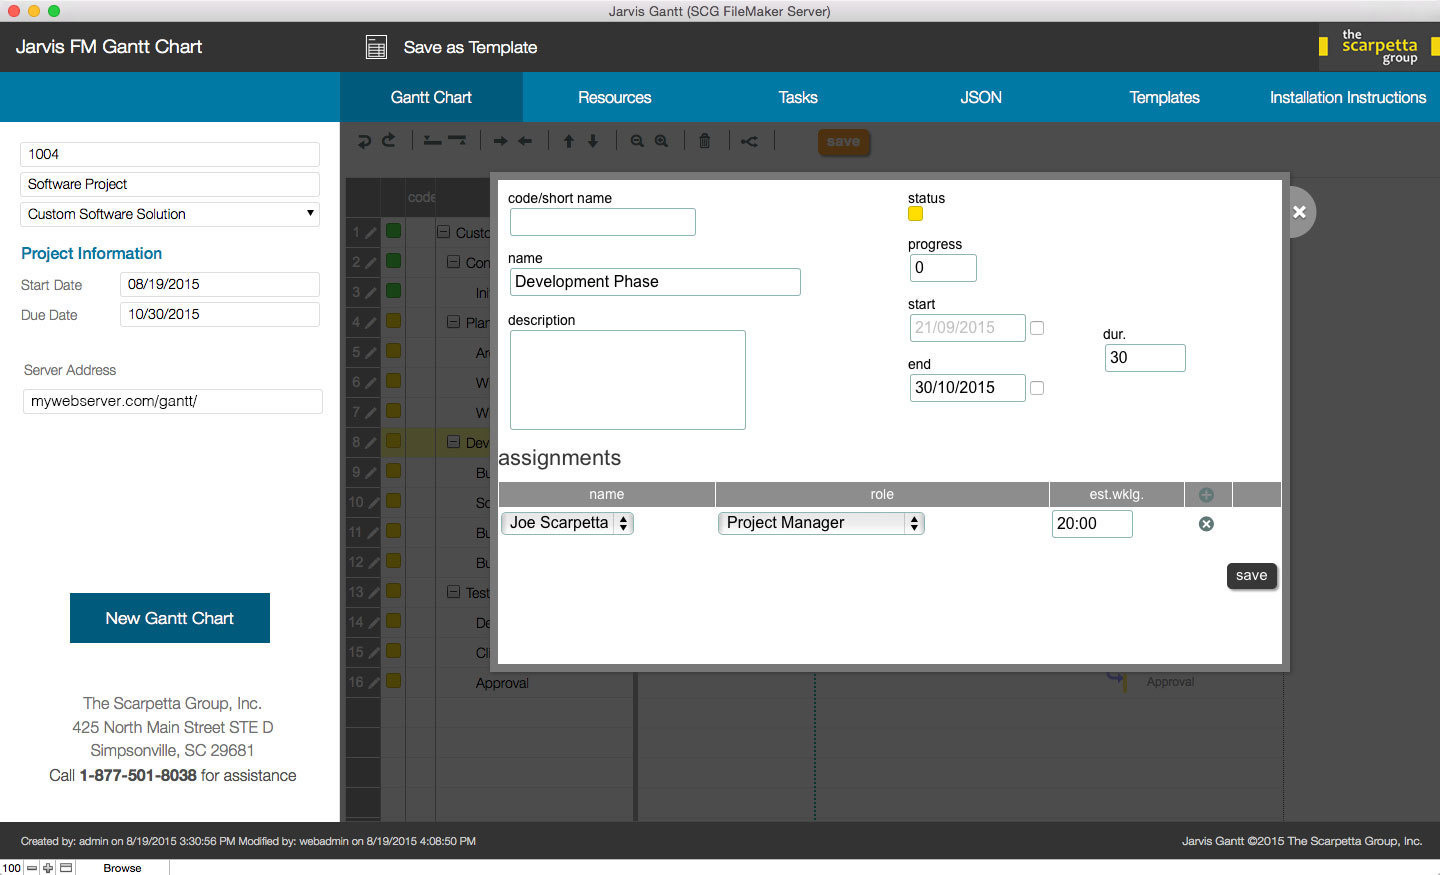This screenshot has height=875, width=1440.
Task: Click the end date field 30/10/2015
Action: [x=968, y=388]
